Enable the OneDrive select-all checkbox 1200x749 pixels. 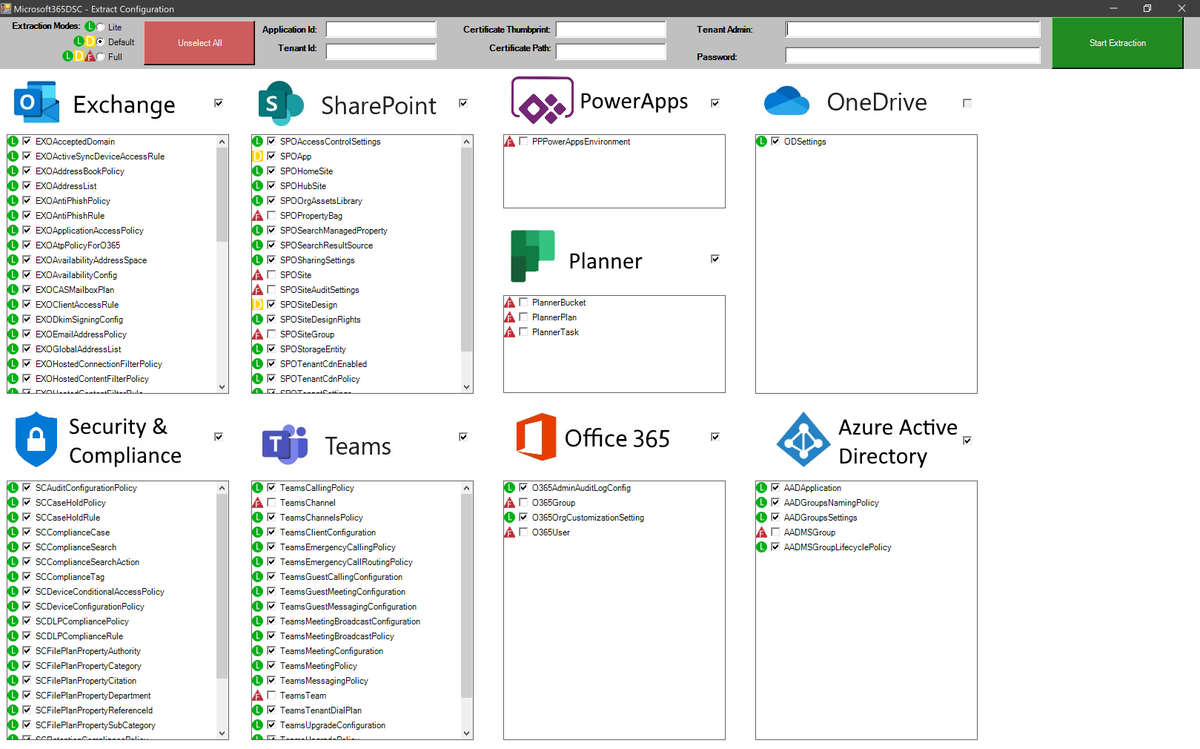967,103
